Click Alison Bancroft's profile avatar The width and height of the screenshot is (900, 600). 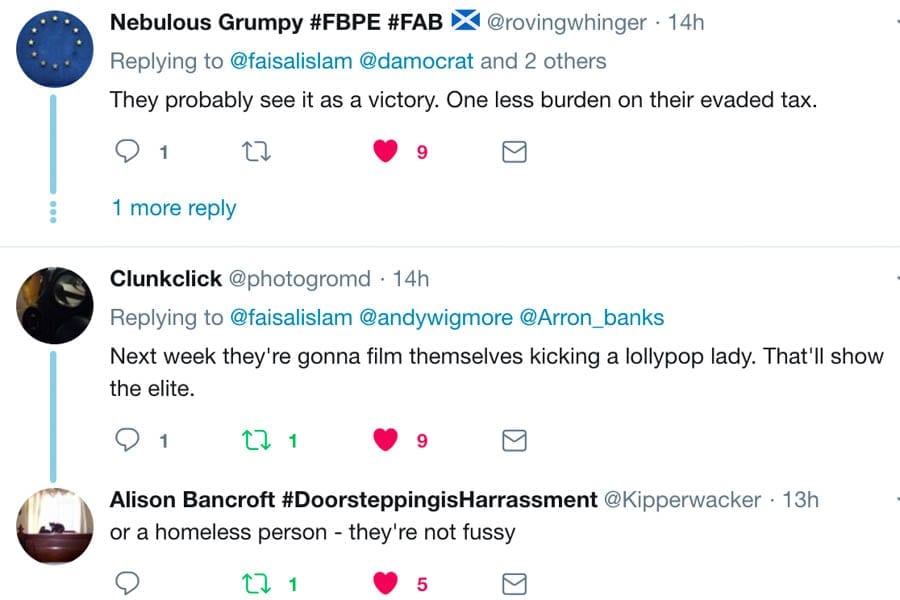pyautogui.click(x=54, y=526)
